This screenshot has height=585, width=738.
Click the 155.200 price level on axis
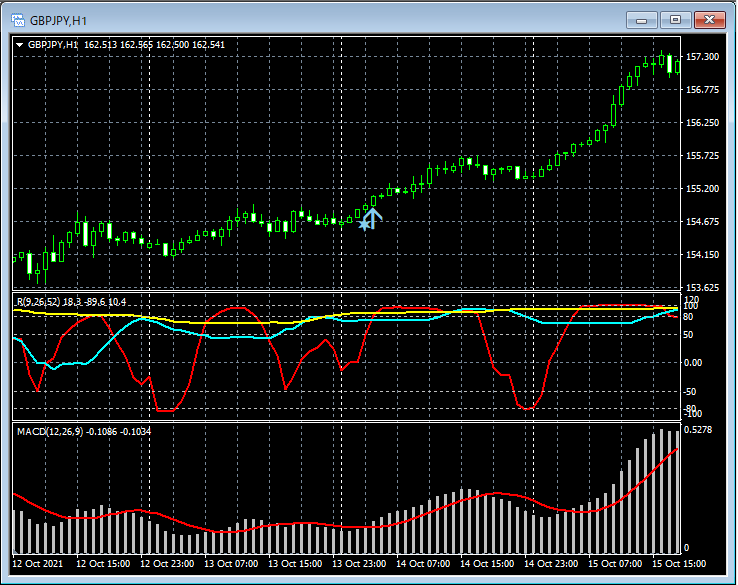pos(704,189)
